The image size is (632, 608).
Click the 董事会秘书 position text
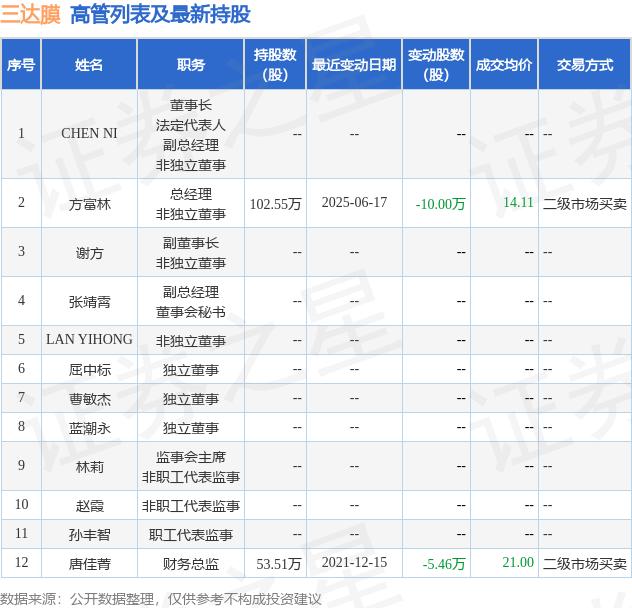[191, 312]
